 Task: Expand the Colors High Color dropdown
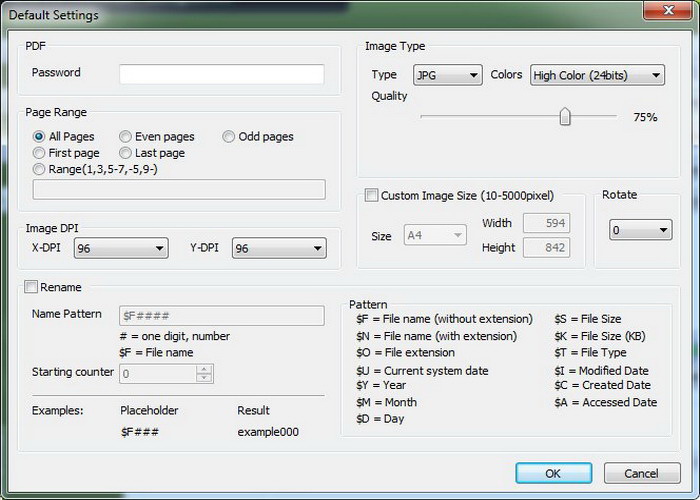597,75
